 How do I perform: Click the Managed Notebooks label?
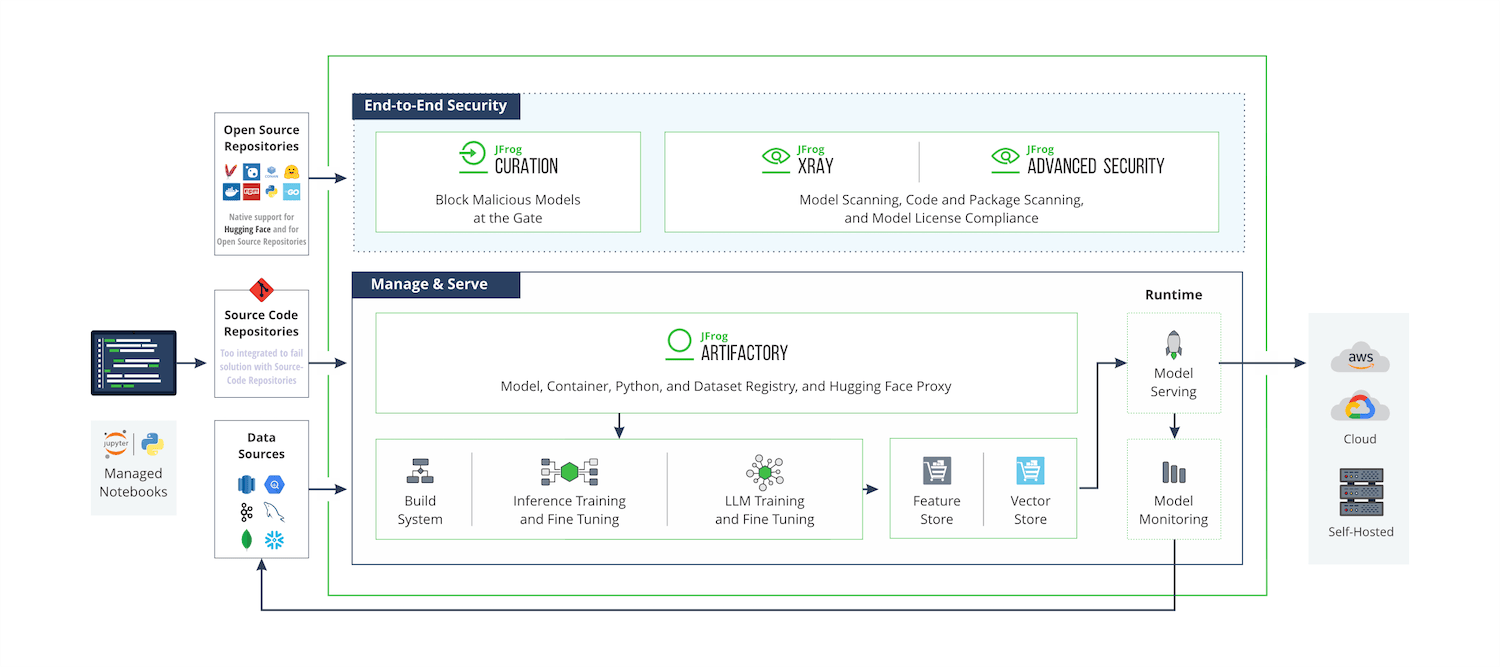pos(134,482)
